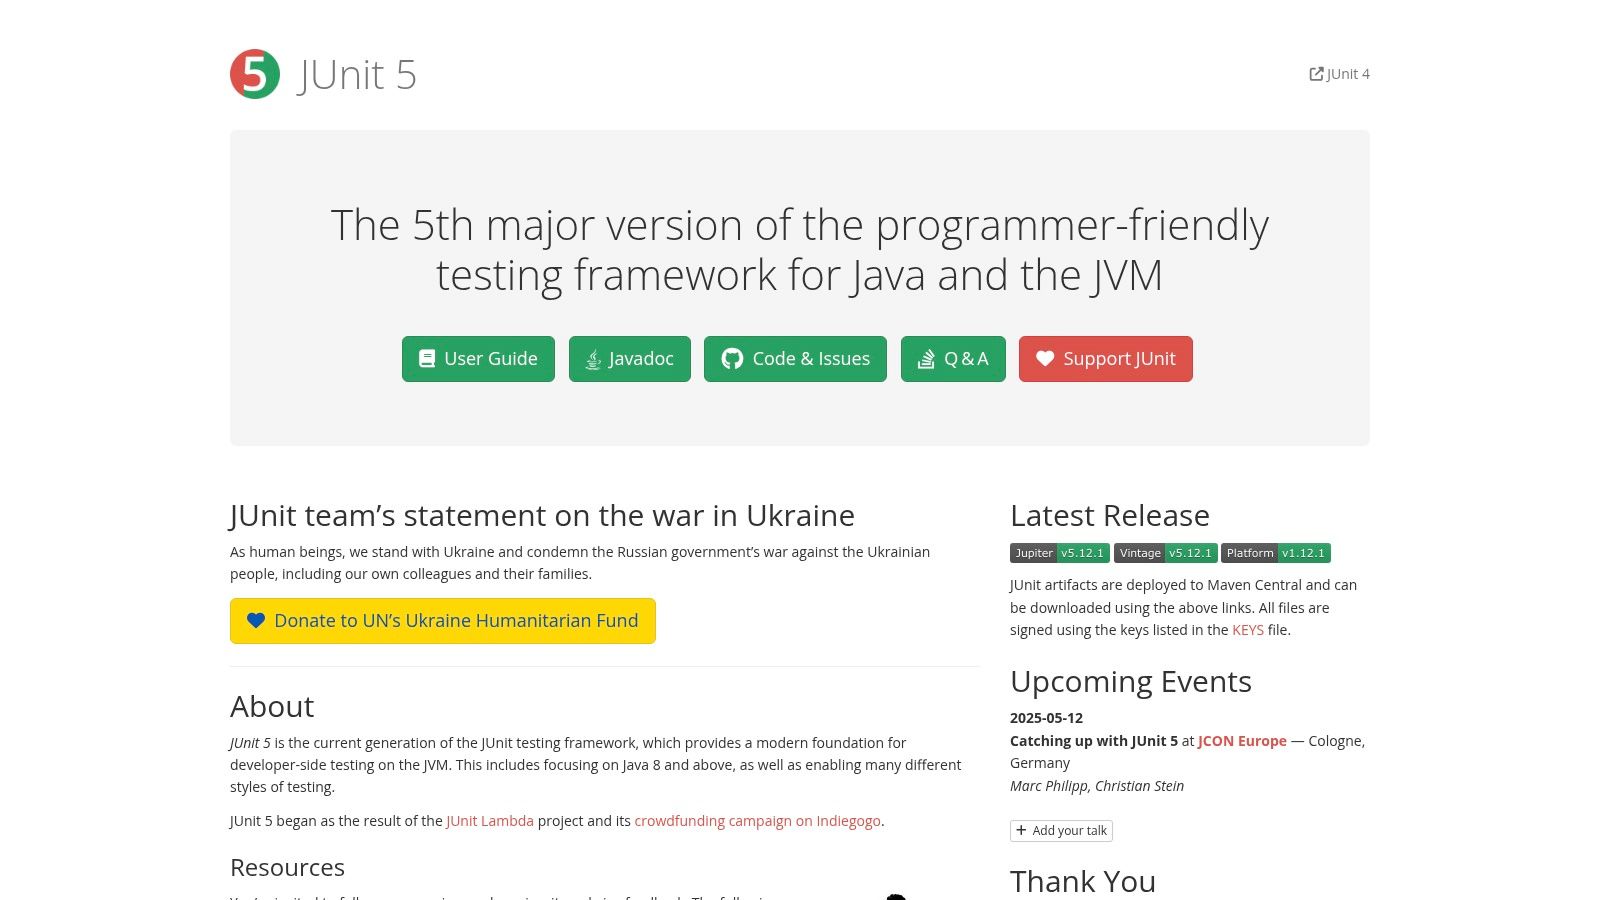Viewport: 1600px width, 900px height.
Task: Click the Resources heading
Action: (x=287, y=868)
